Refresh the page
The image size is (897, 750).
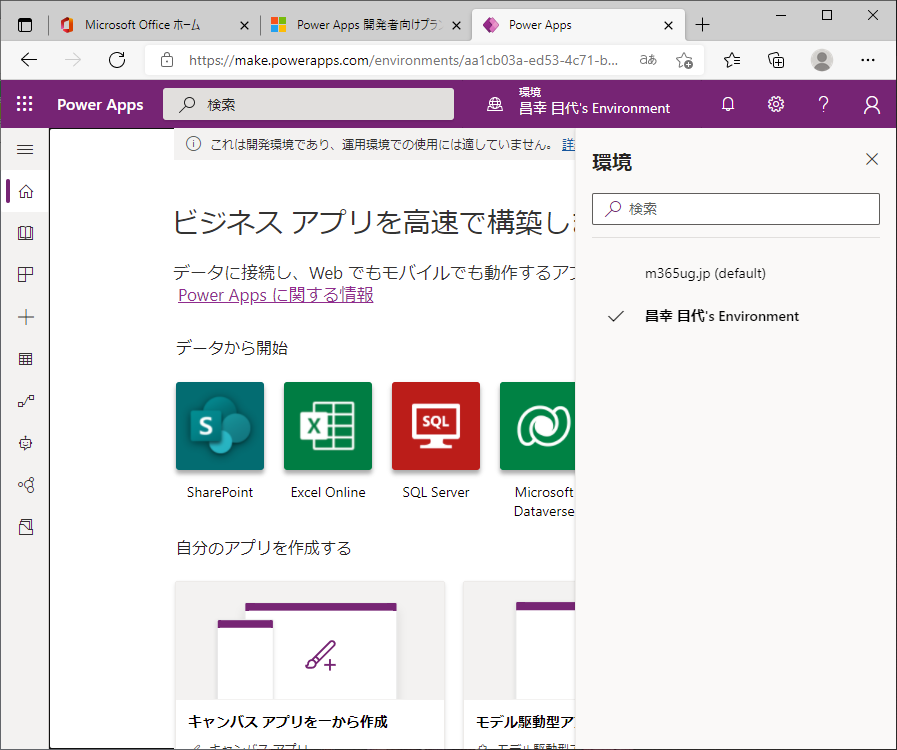117,59
